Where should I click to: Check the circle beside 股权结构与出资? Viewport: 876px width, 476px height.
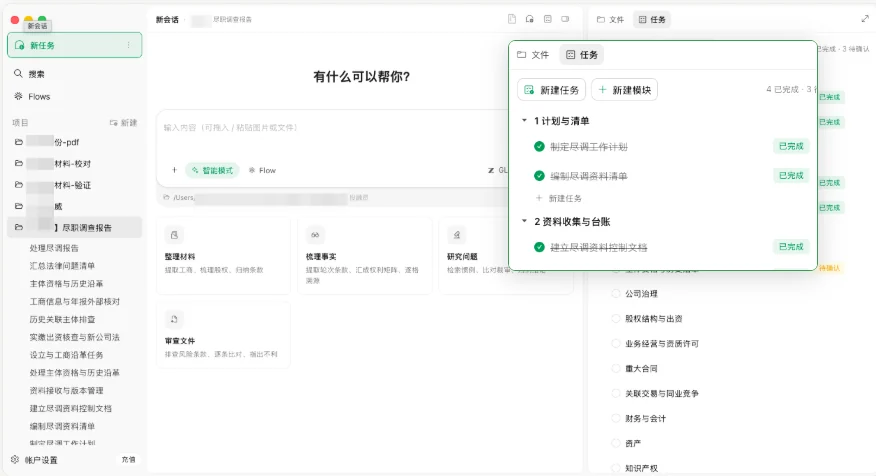pyautogui.click(x=616, y=318)
